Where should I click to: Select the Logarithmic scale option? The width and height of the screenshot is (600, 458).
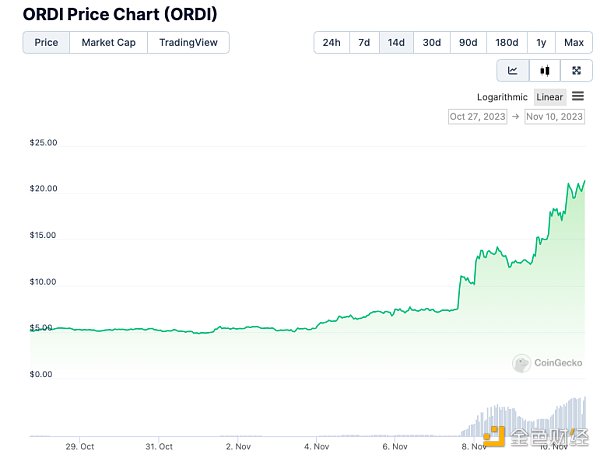pyautogui.click(x=502, y=97)
